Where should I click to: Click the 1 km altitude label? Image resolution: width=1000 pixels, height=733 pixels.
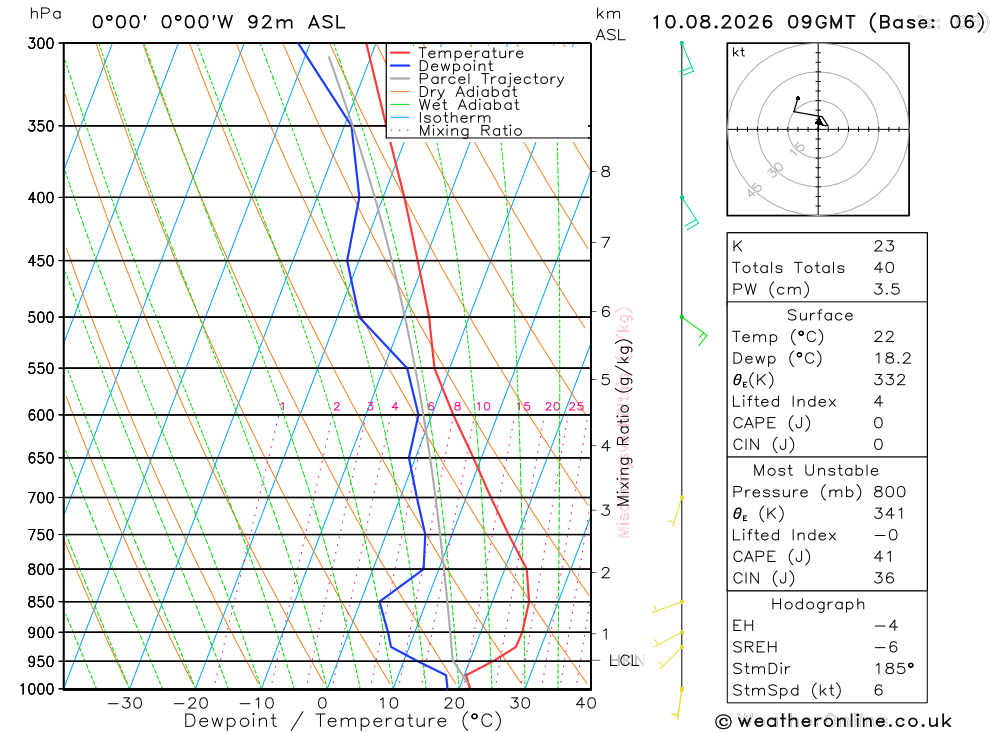coord(605,634)
